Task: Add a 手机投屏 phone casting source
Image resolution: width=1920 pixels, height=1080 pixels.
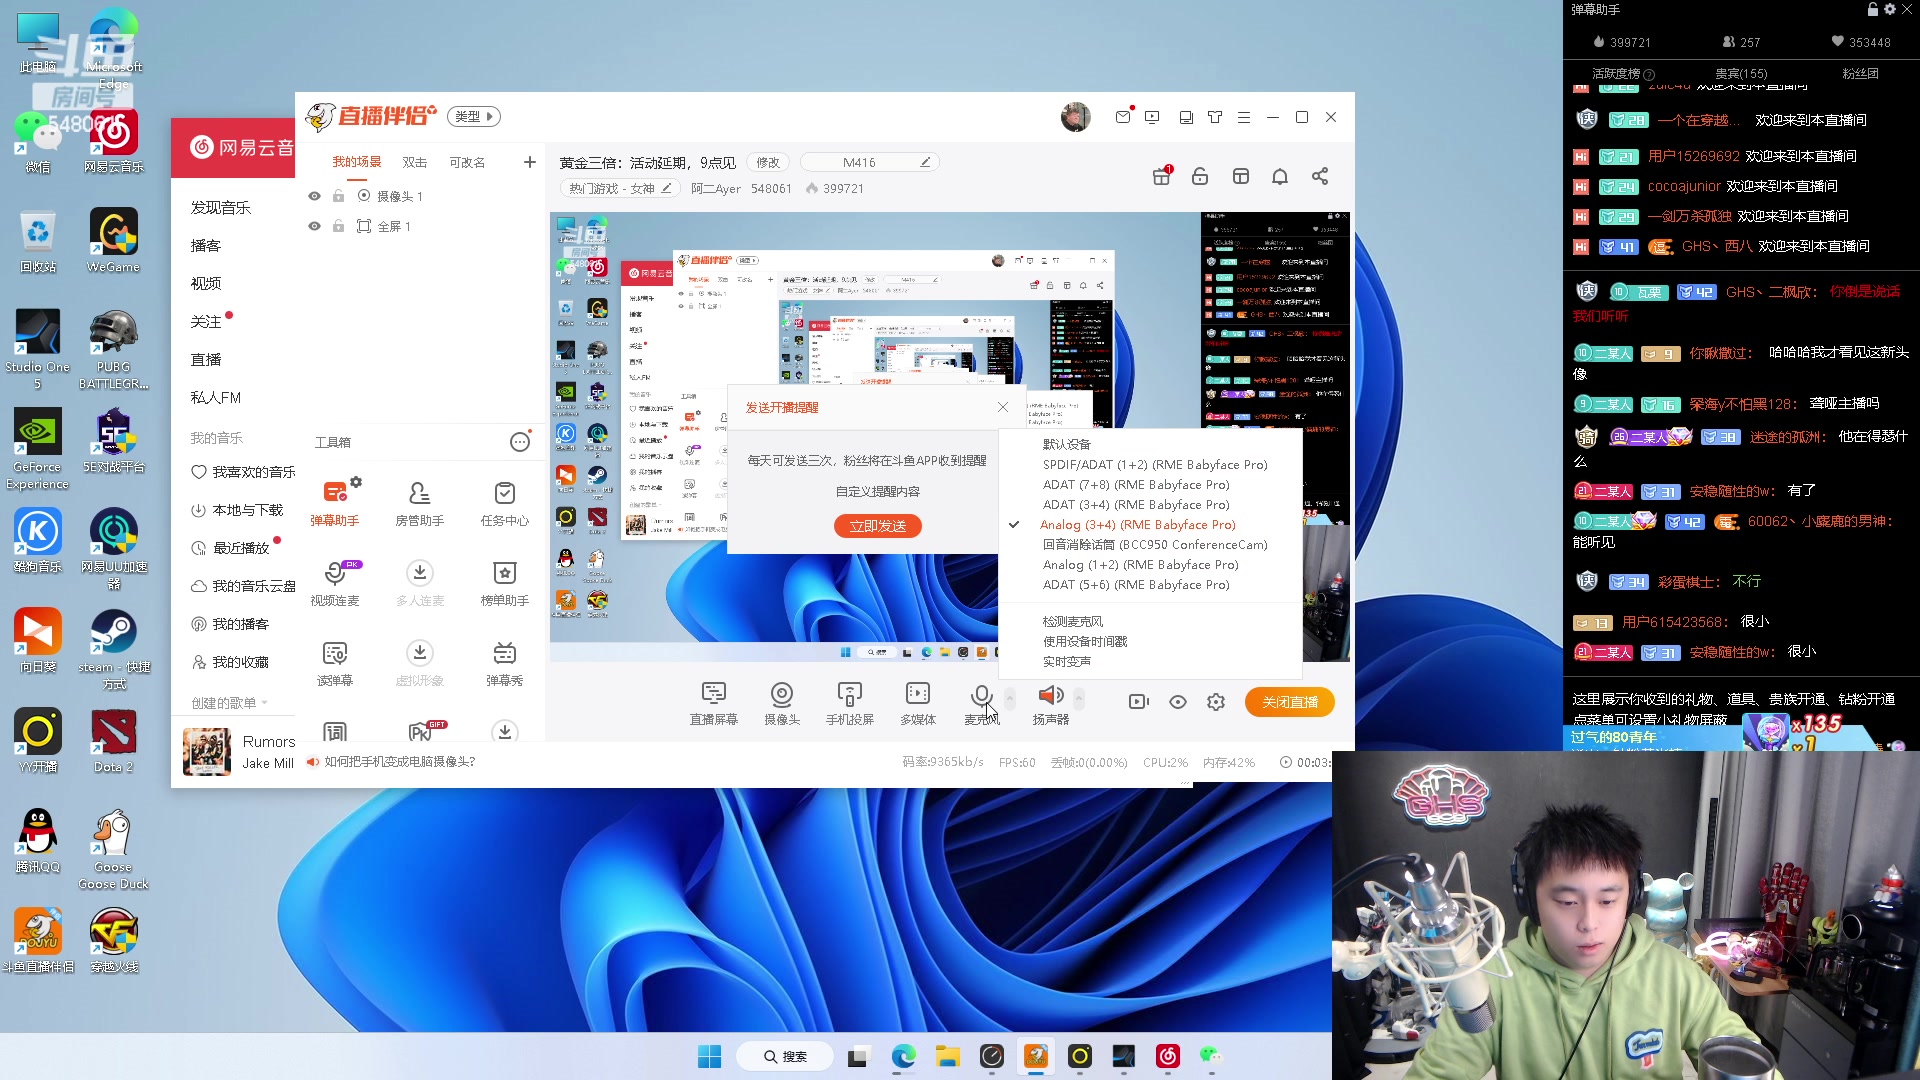Action: point(849,703)
